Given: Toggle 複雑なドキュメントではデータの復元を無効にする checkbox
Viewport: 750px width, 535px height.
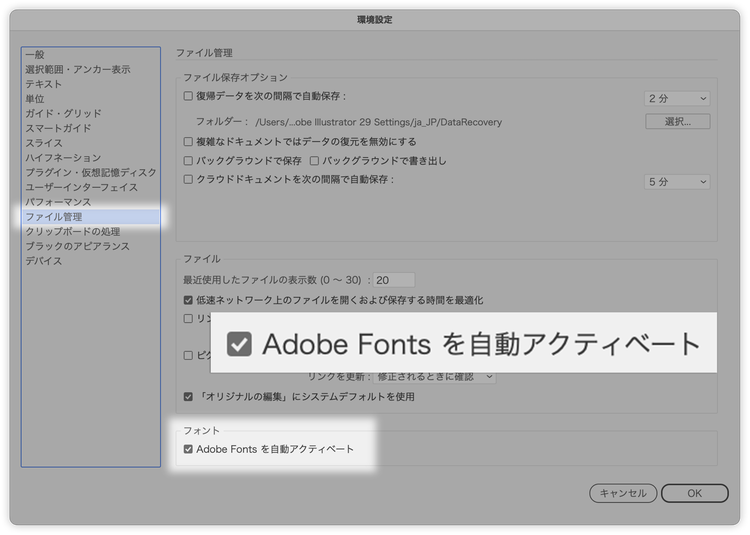Looking at the screenshot, I should 188,142.
